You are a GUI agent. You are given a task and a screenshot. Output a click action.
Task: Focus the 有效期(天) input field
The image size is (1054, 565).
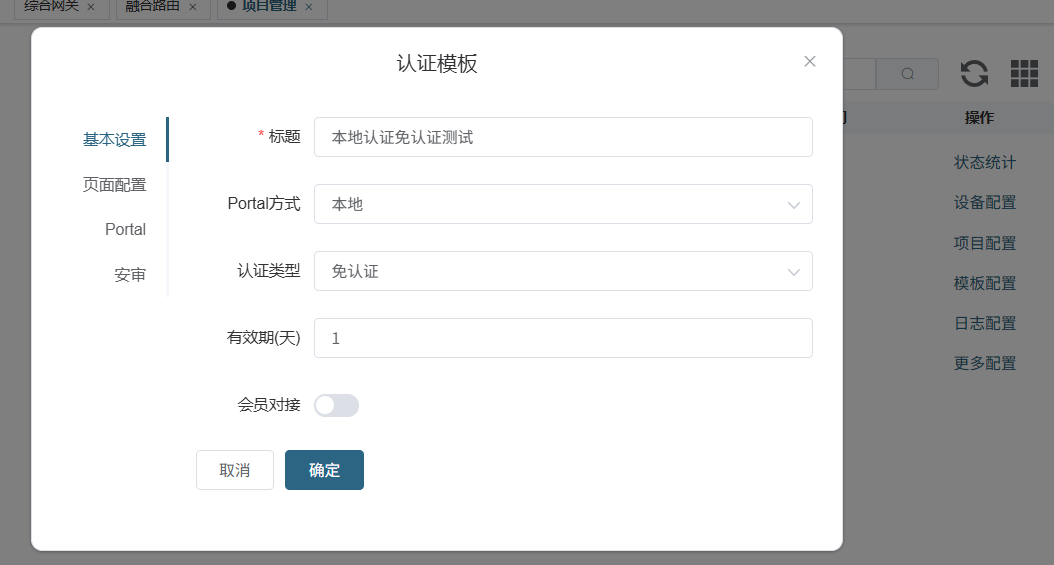click(563, 338)
